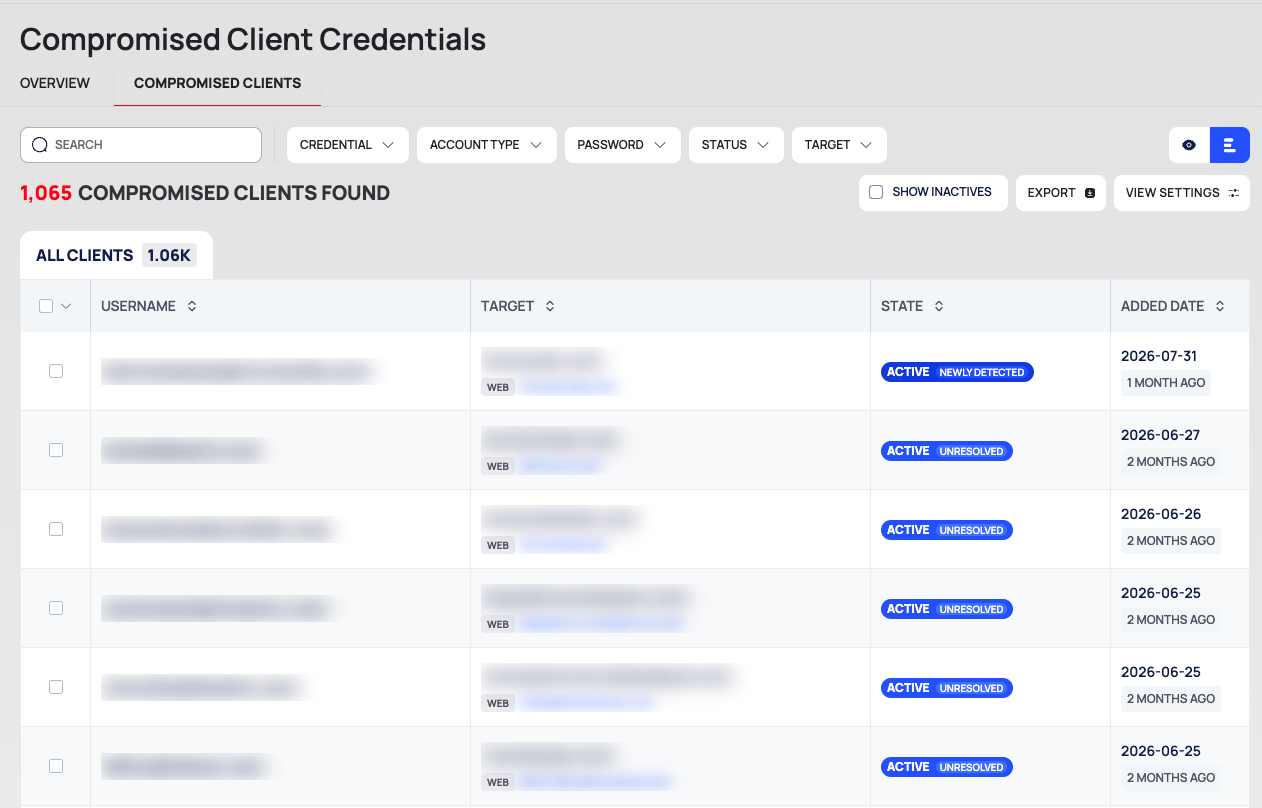The image size is (1262, 808).
Task: Click the blurred username in 2026-07-31 row
Action: tap(238, 371)
